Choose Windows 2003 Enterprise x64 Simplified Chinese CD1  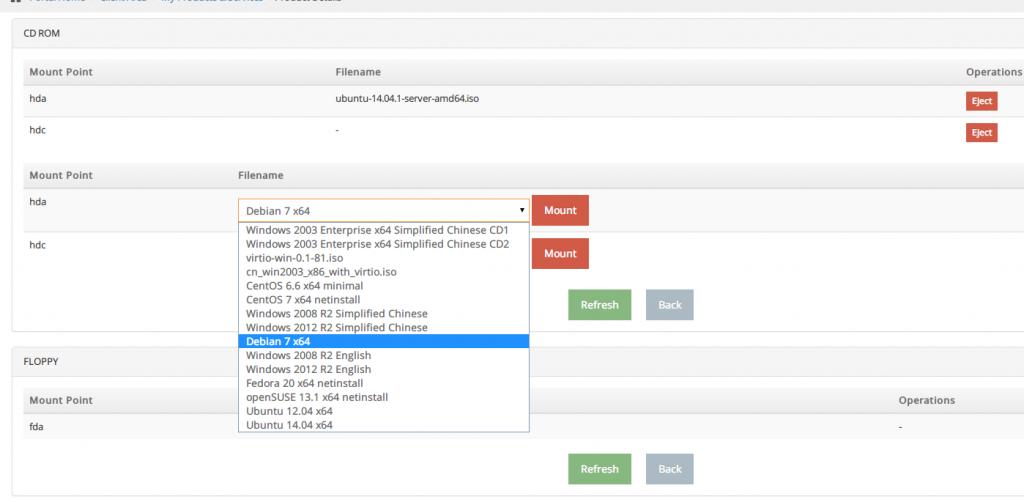tap(384, 230)
